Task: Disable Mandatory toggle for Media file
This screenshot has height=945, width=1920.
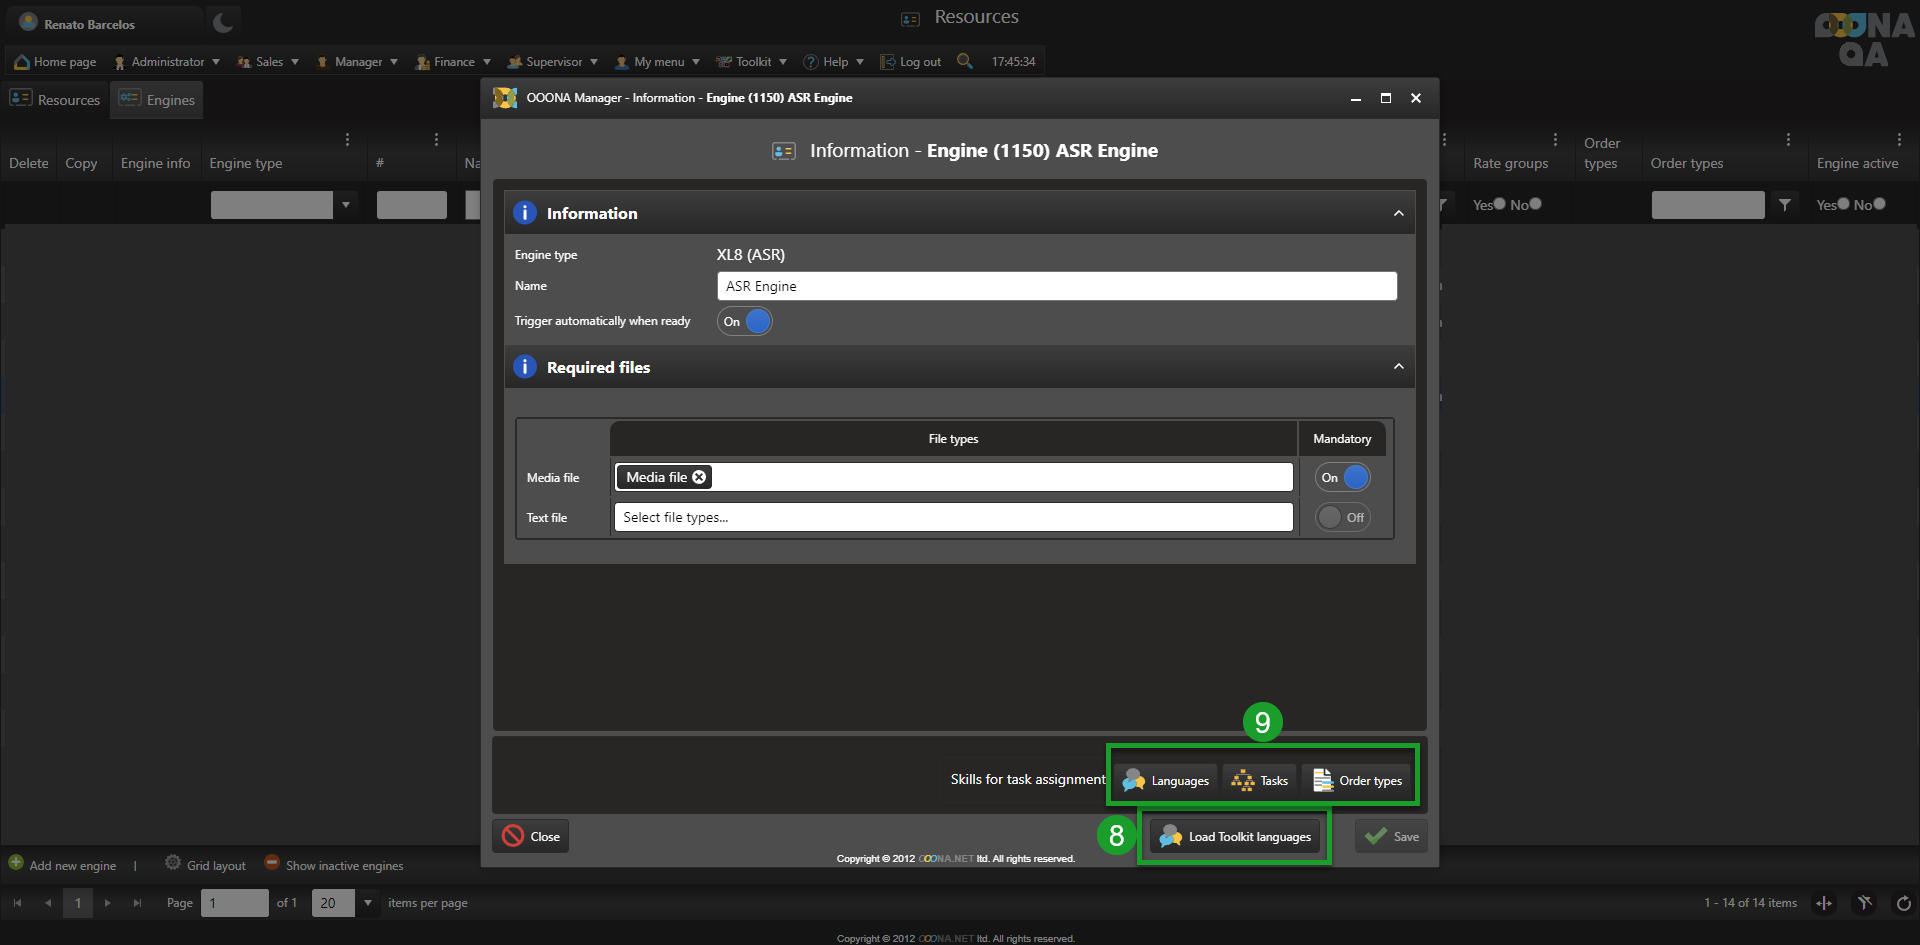Action: click(x=1342, y=478)
